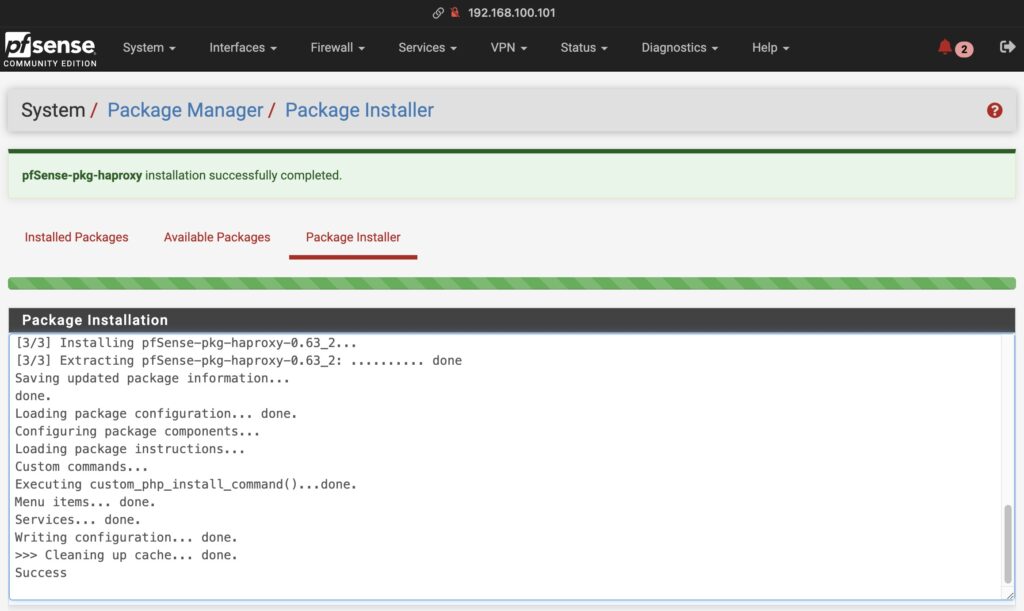This screenshot has width=1024, height=611.
Task: Click the 'Executing custom_php_install_command()' line
Action: click(x=185, y=484)
